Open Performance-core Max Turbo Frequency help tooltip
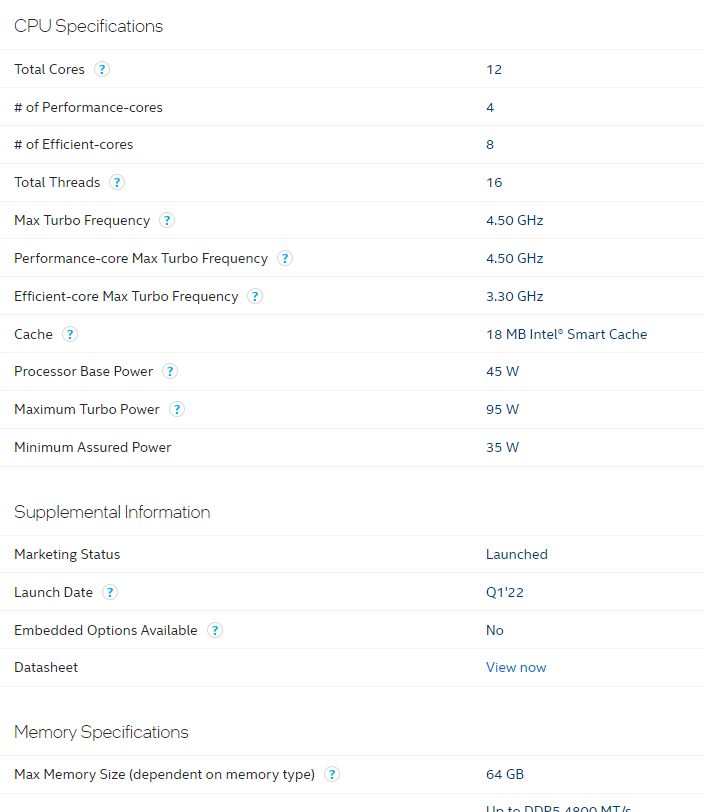The height and width of the screenshot is (812, 704). pyautogui.click(x=285, y=258)
